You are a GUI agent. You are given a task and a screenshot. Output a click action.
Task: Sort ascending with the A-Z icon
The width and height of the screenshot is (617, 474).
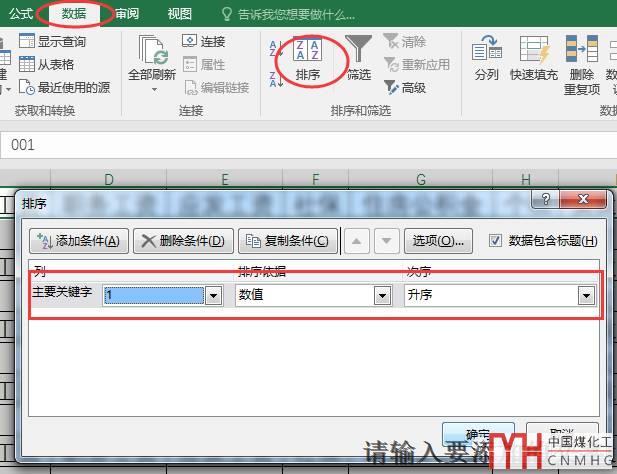[276, 48]
